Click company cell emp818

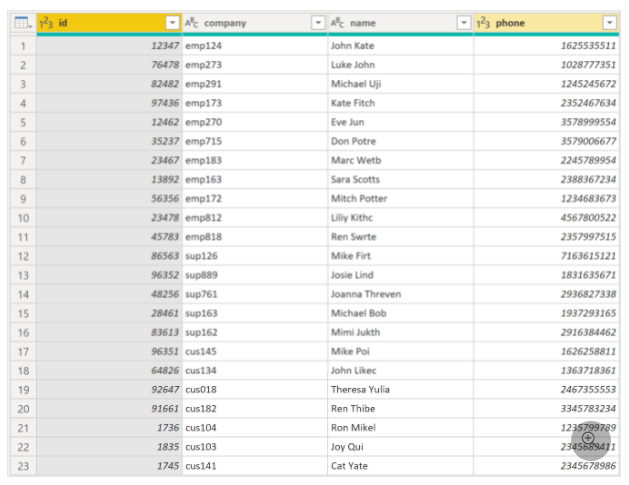255,237
